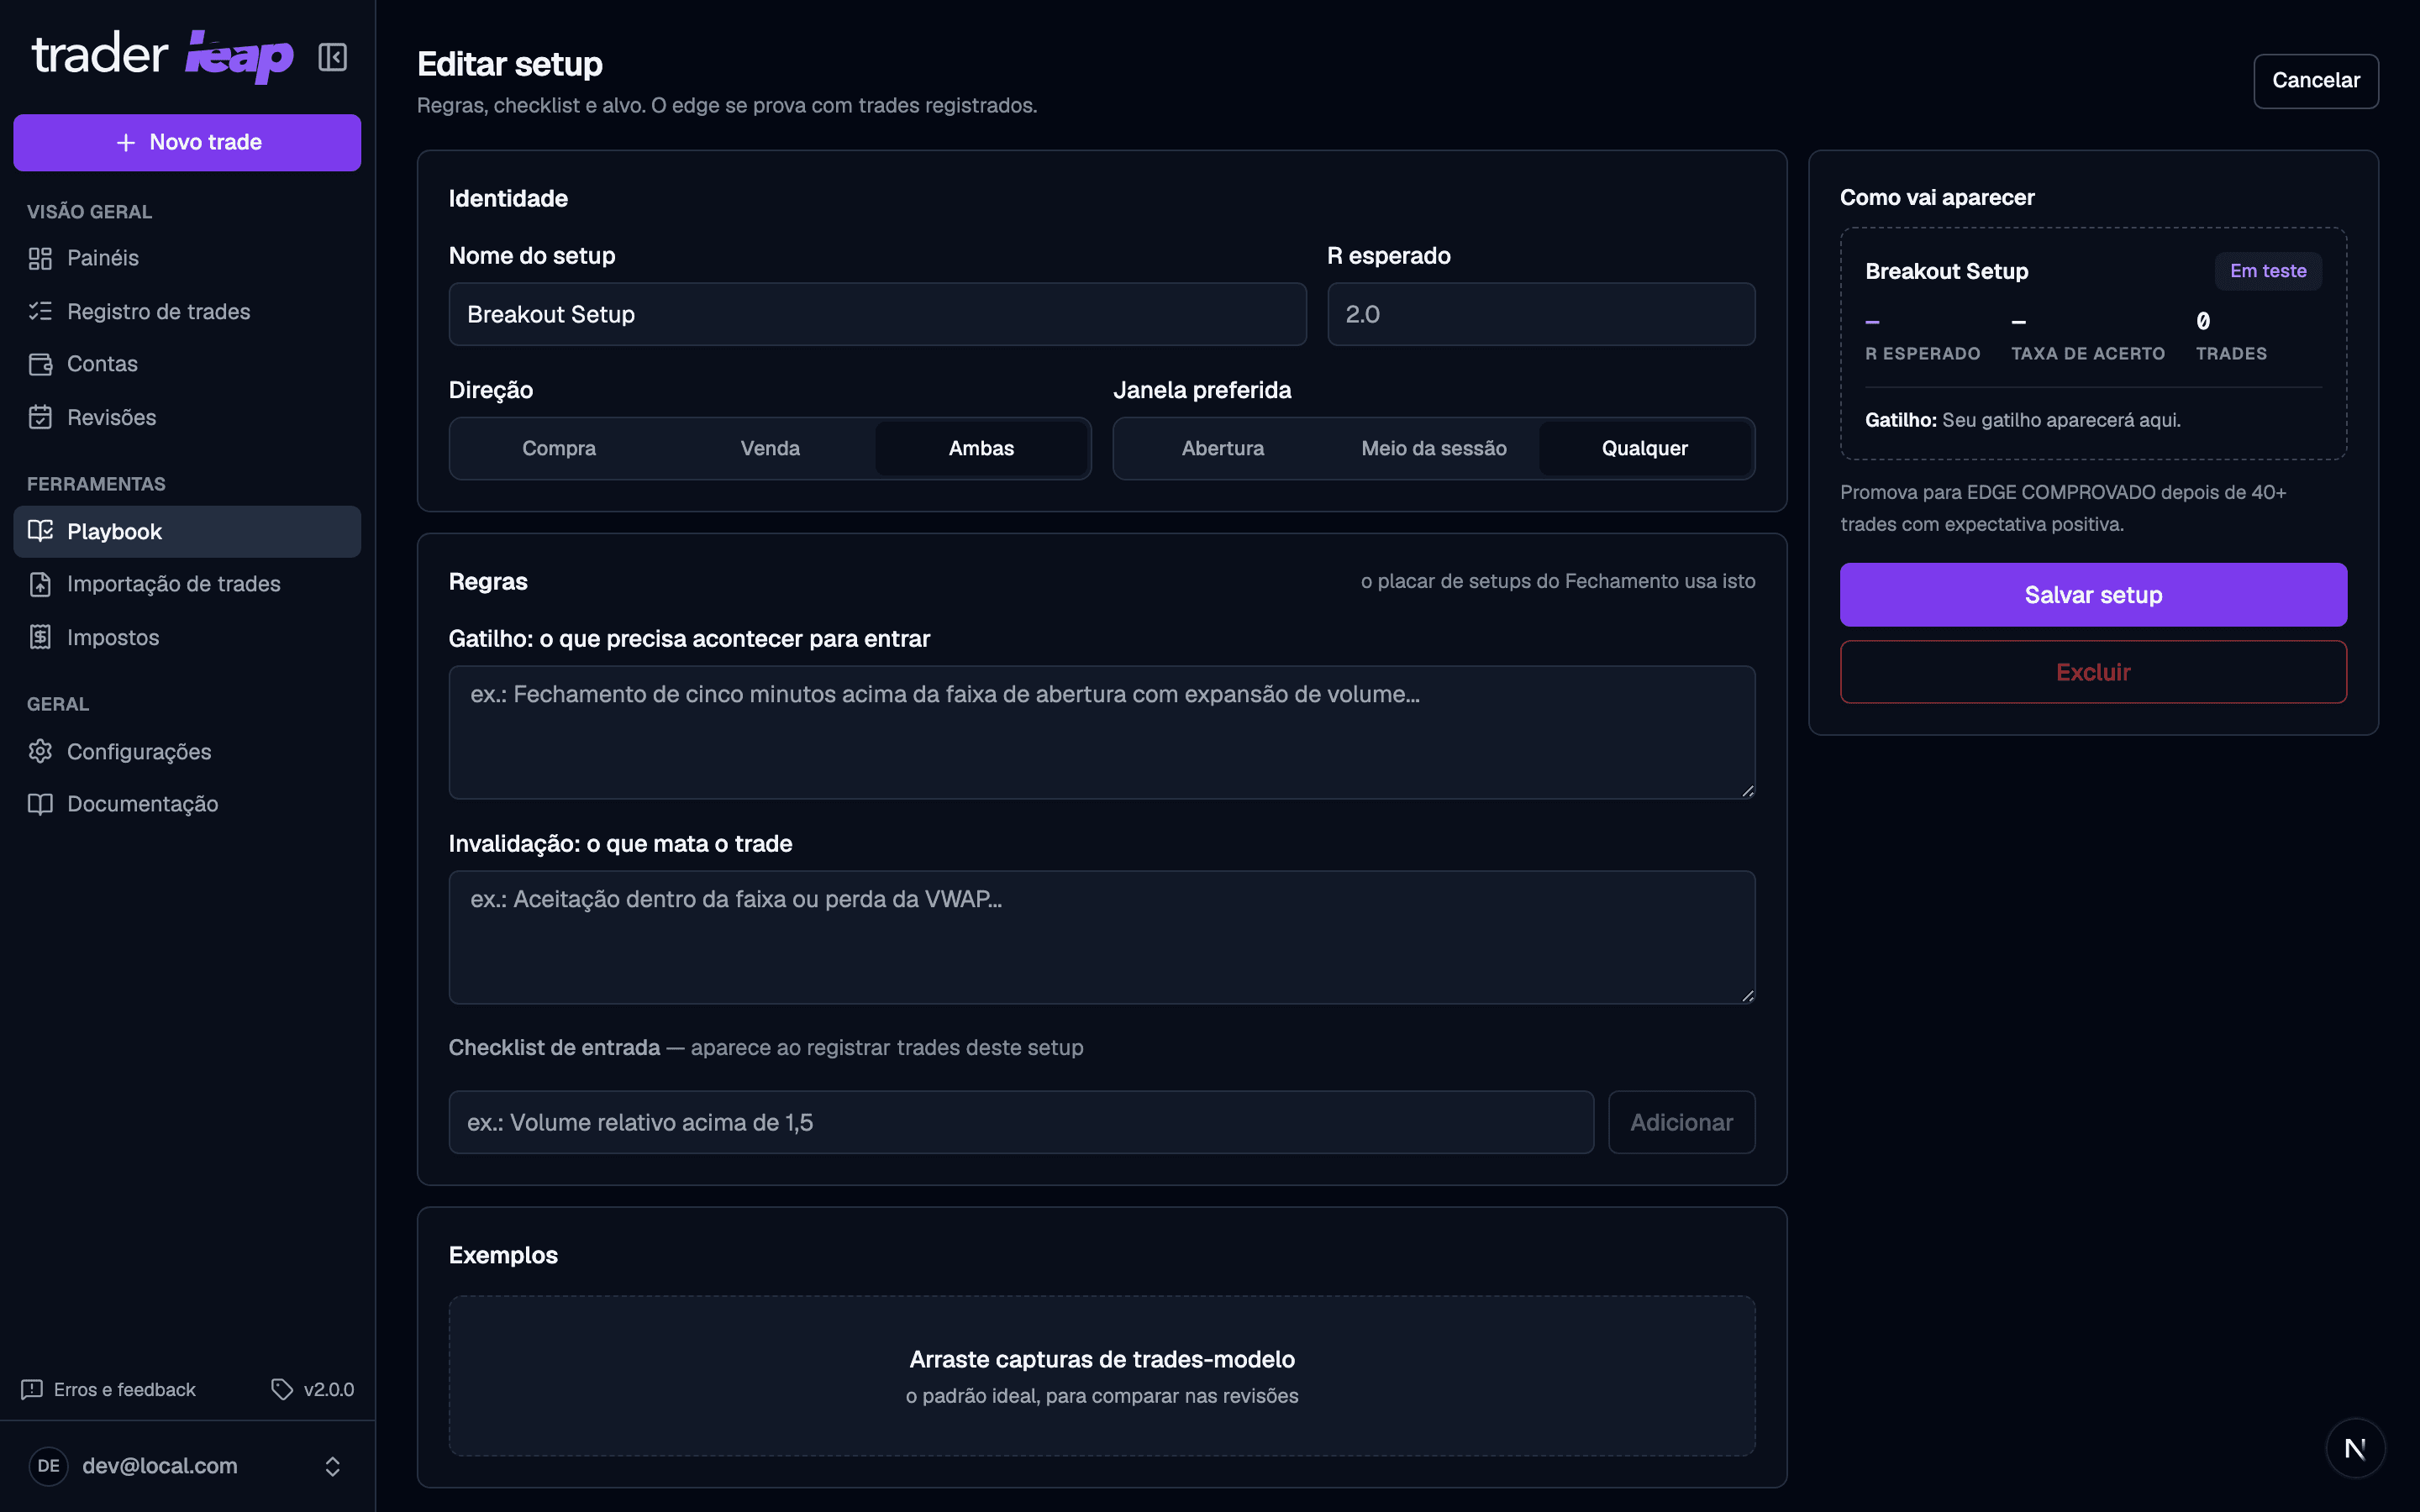The height and width of the screenshot is (1512, 2420).
Task: Click the TAXA DE ACERTO label
Action: click(x=2088, y=354)
